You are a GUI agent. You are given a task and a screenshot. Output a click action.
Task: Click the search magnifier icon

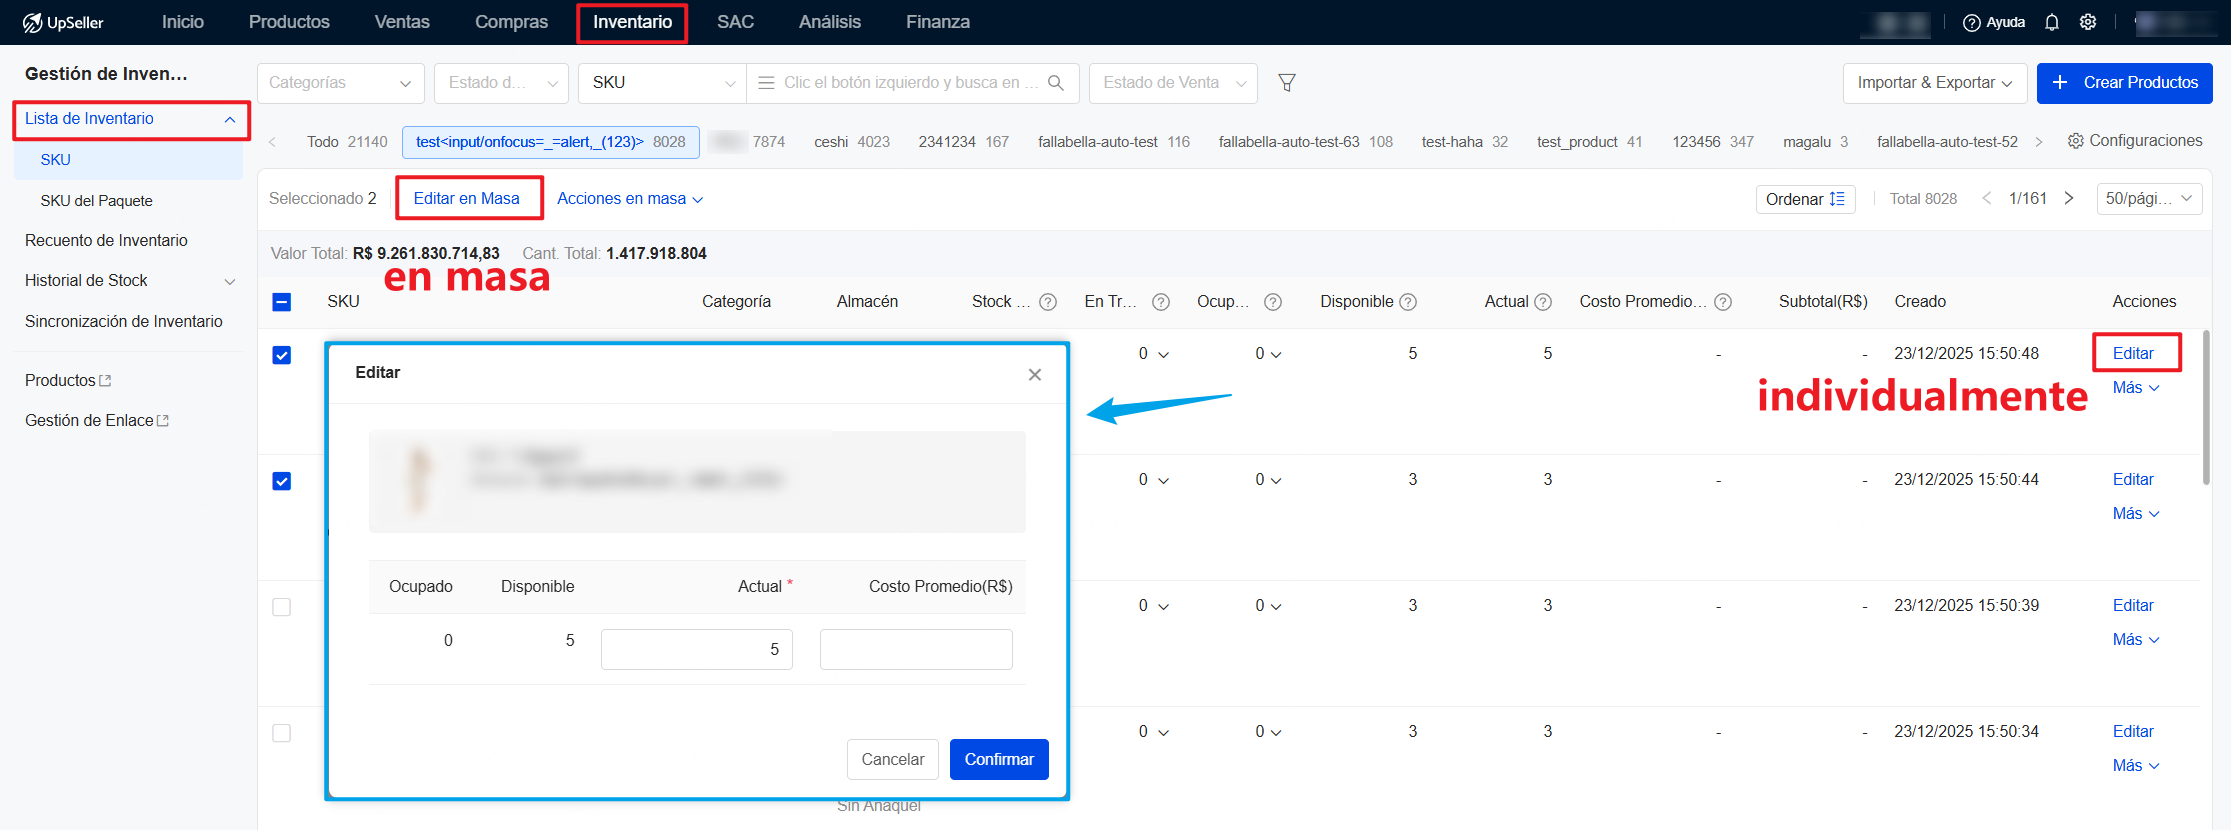click(x=1056, y=83)
